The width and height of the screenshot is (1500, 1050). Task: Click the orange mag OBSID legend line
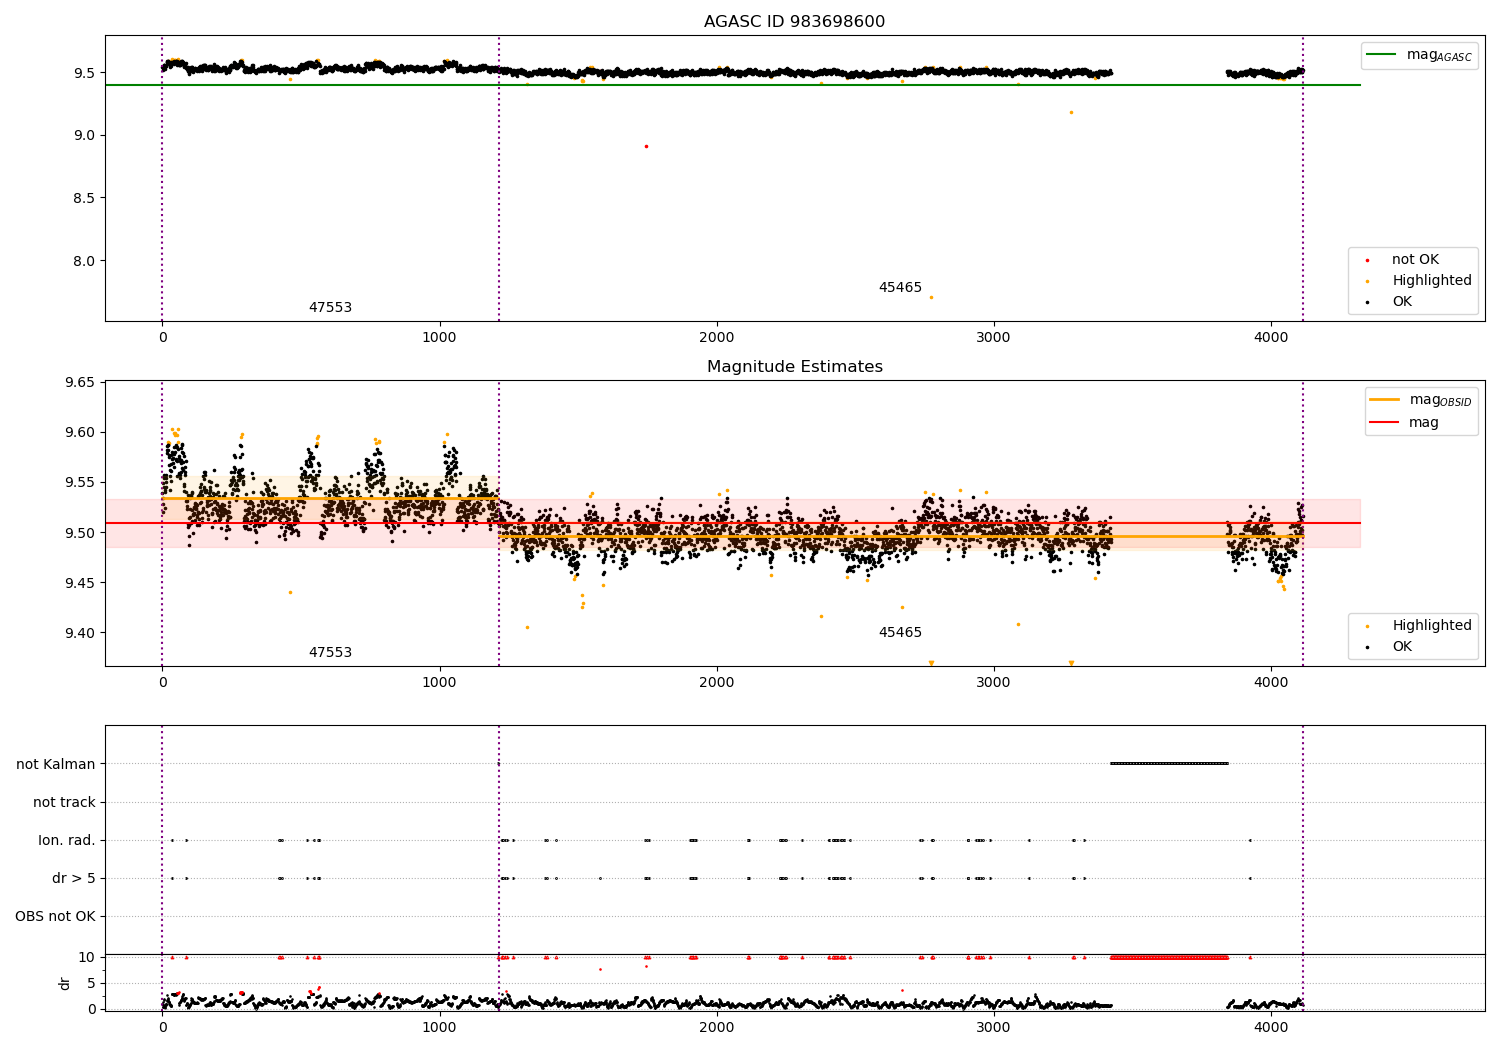(1384, 400)
